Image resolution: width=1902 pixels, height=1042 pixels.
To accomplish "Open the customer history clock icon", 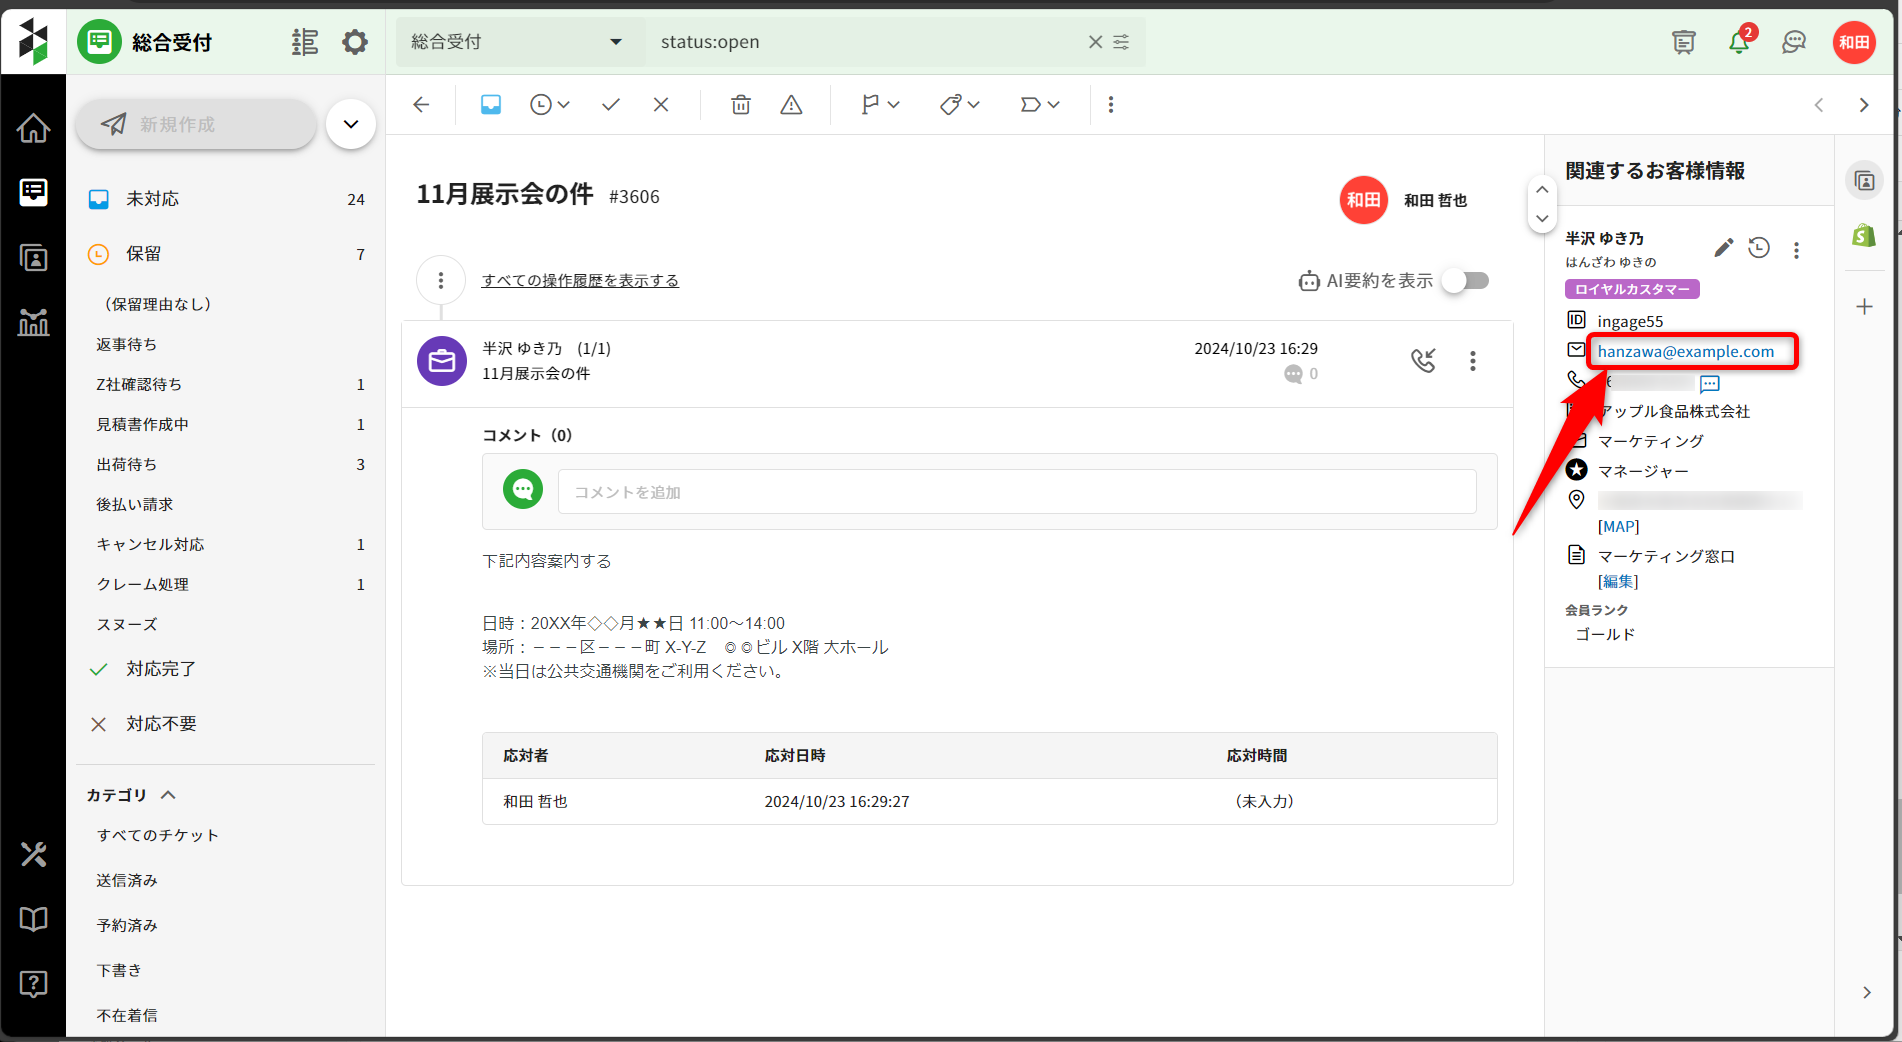I will (x=1759, y=248).
